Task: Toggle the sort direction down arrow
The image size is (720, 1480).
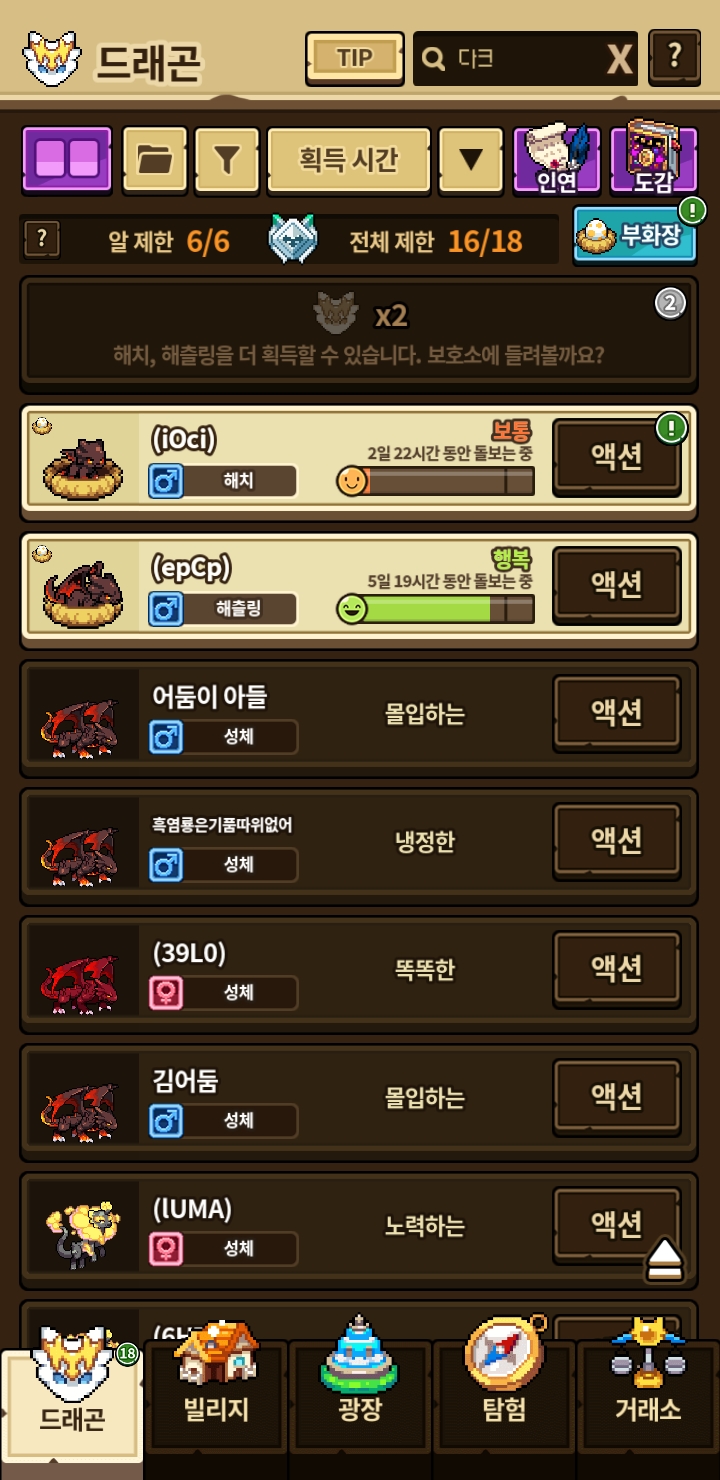Action: pos(470,158)
